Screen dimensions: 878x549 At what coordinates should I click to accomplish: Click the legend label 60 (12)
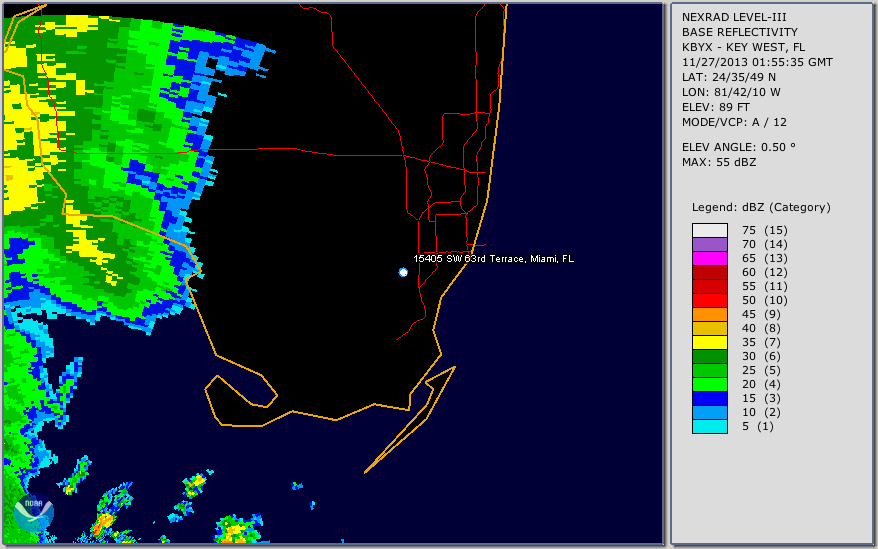point(765,272)
